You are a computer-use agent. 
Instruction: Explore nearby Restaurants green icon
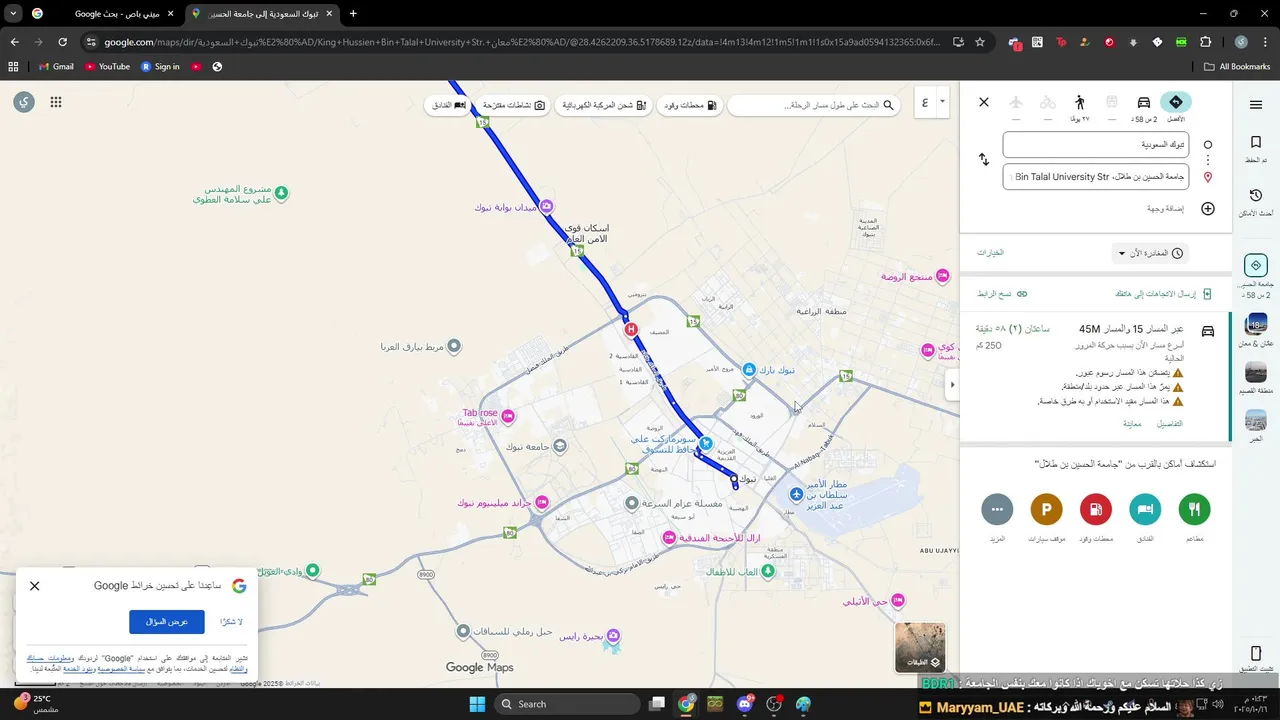point(1194,509)
